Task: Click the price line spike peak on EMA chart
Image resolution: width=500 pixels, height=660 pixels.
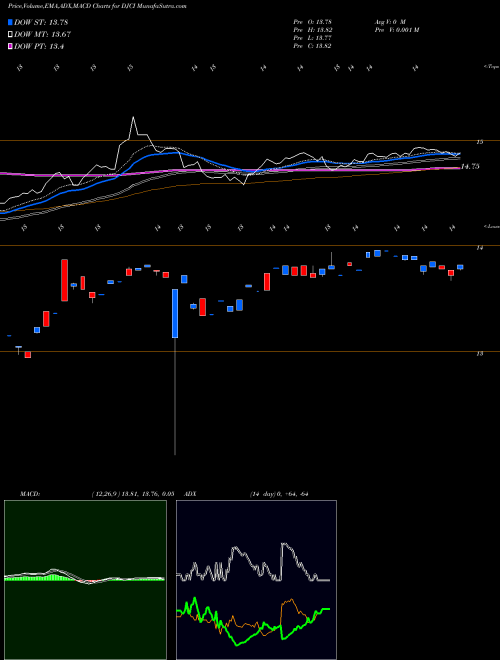Action: point(133,117)
